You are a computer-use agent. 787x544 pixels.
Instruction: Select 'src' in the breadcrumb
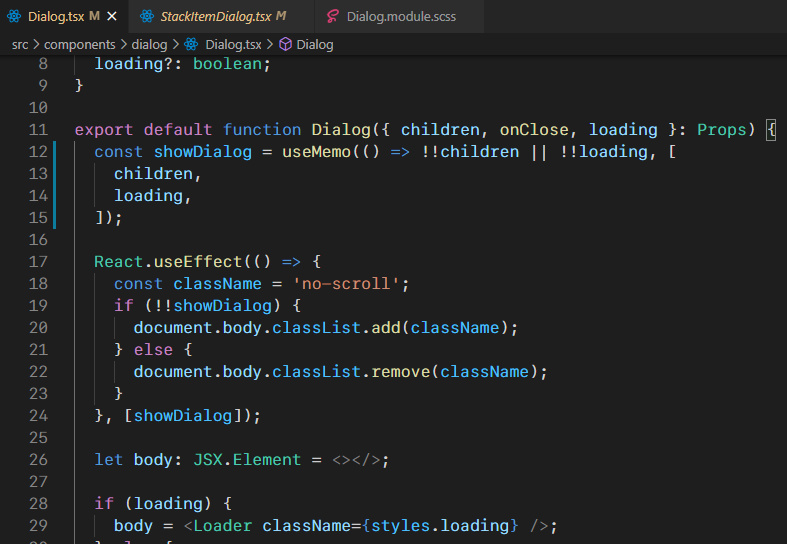[x=20, y=45]
